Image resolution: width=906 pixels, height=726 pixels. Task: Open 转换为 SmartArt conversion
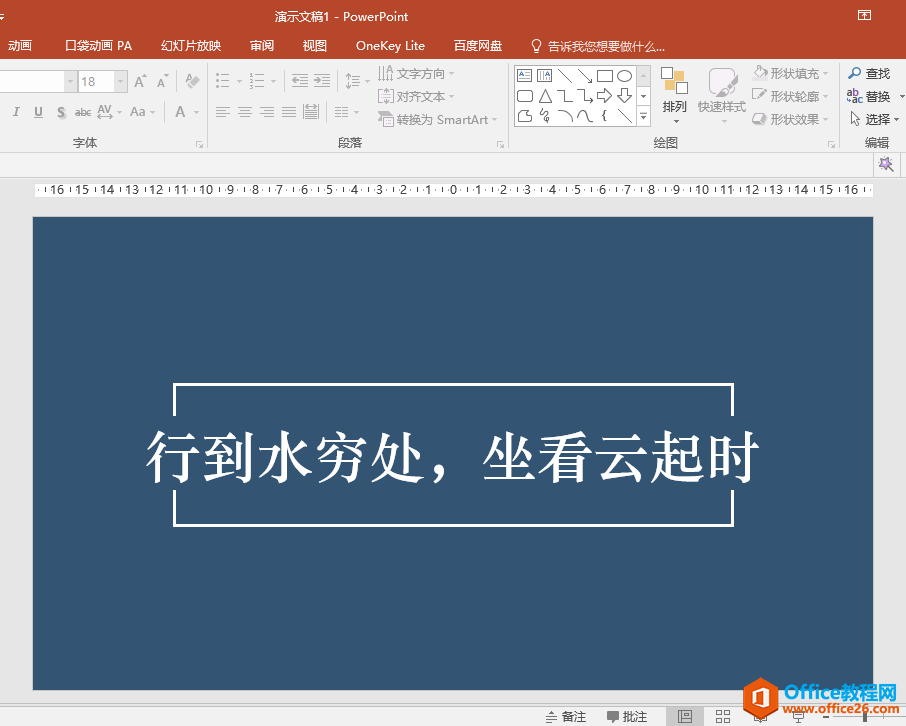pyautogui.click(x=437, y=119)
